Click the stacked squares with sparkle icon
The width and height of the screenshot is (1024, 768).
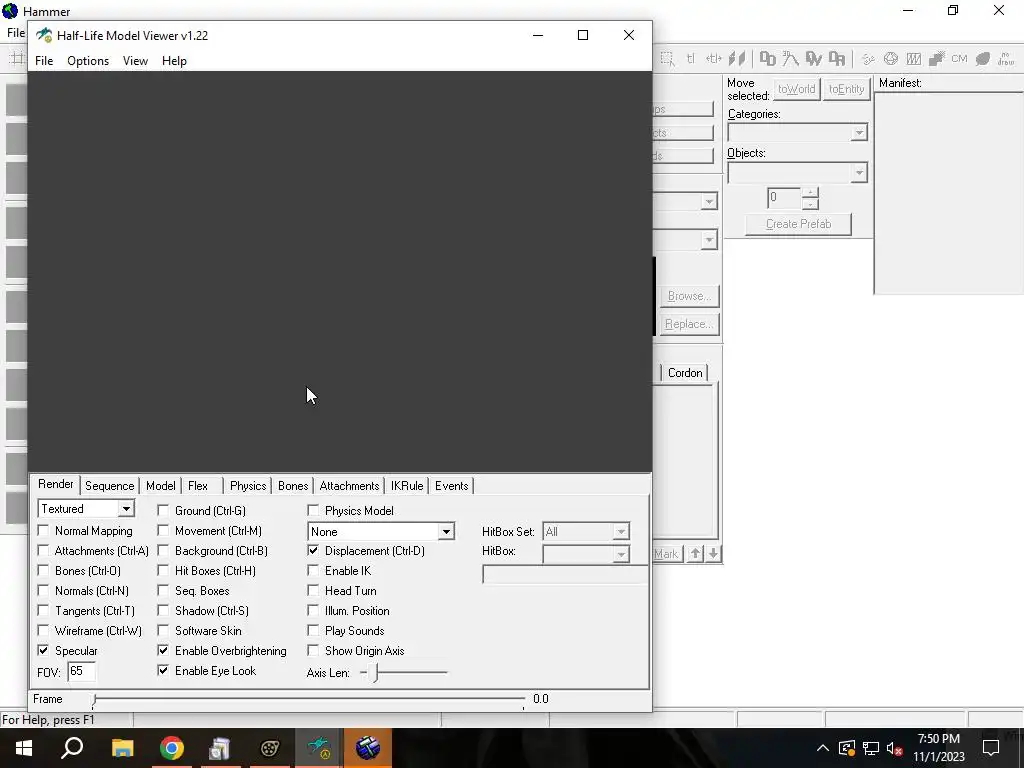coord(936,59)
